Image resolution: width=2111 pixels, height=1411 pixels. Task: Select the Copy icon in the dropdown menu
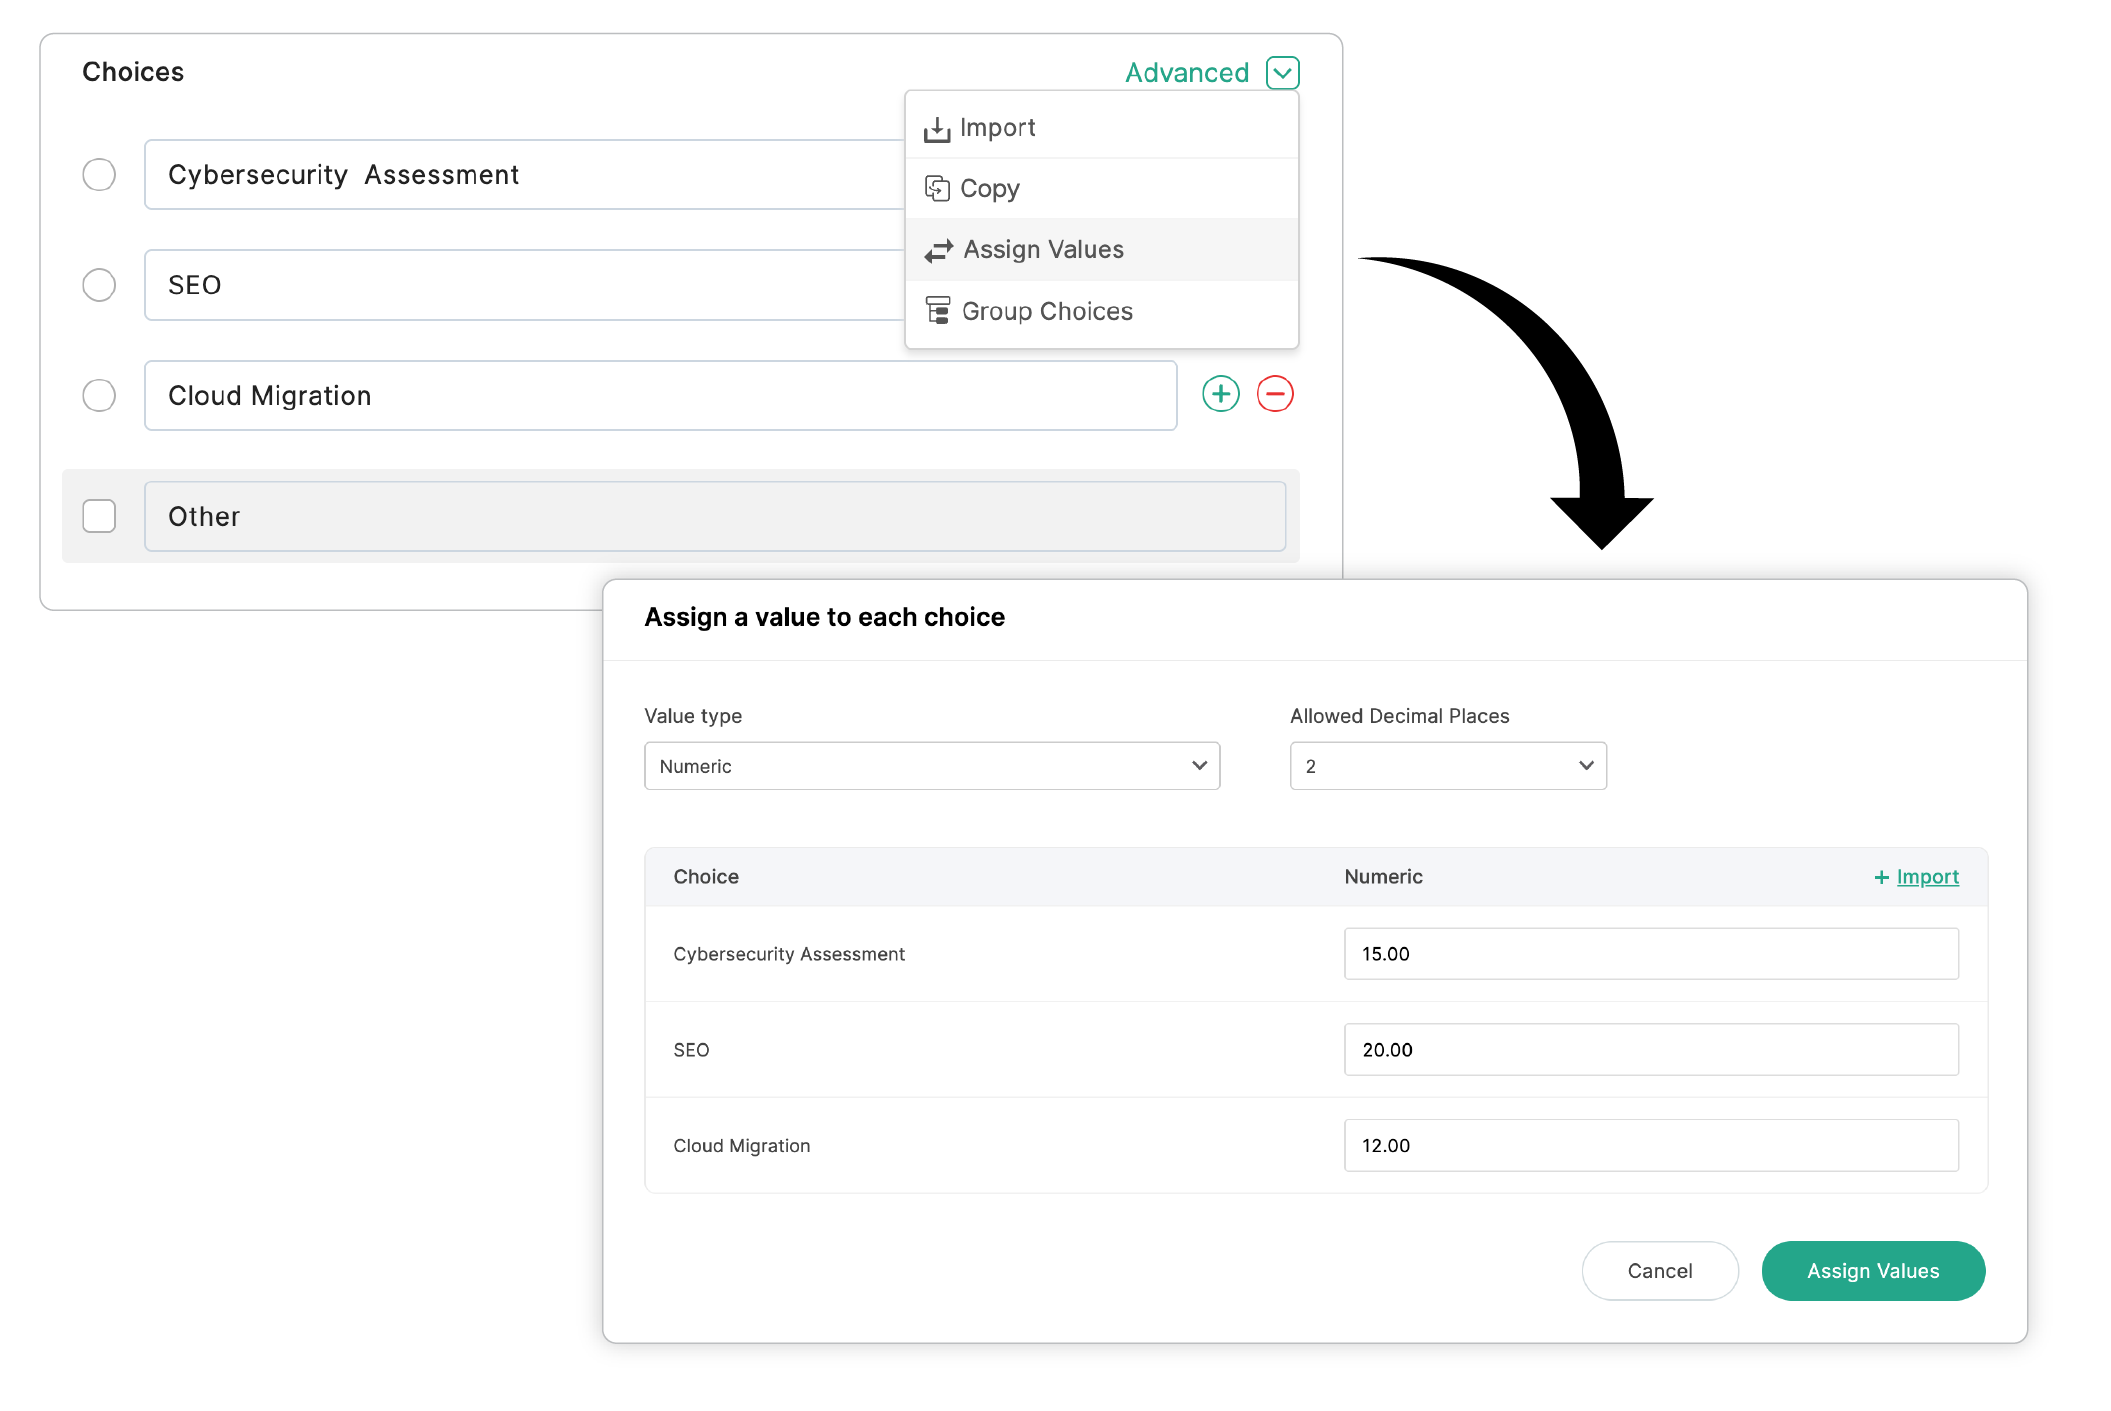938,188
